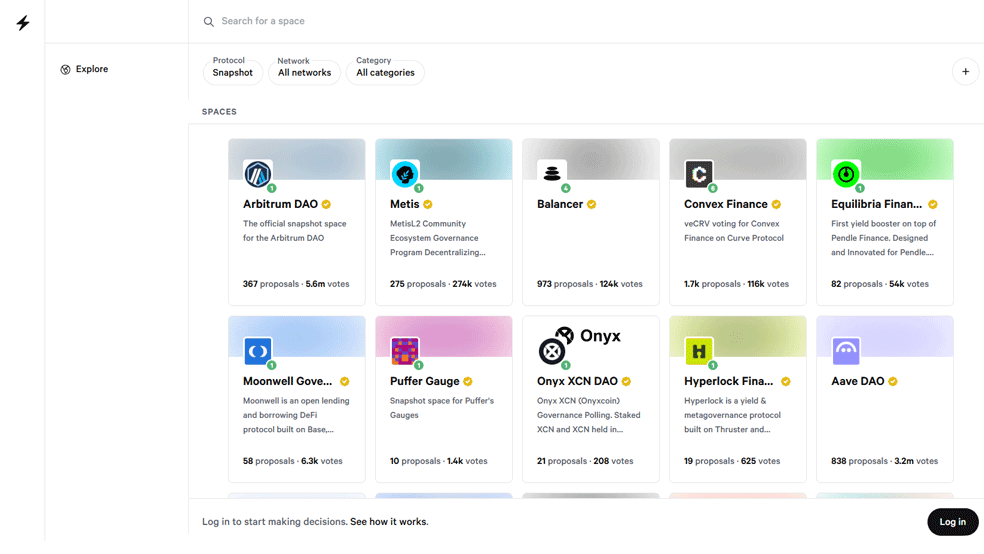The image size is (984, 554).
Task: Click 'veCRV voting for Convex Finance' description
Action: pos(734,231)
